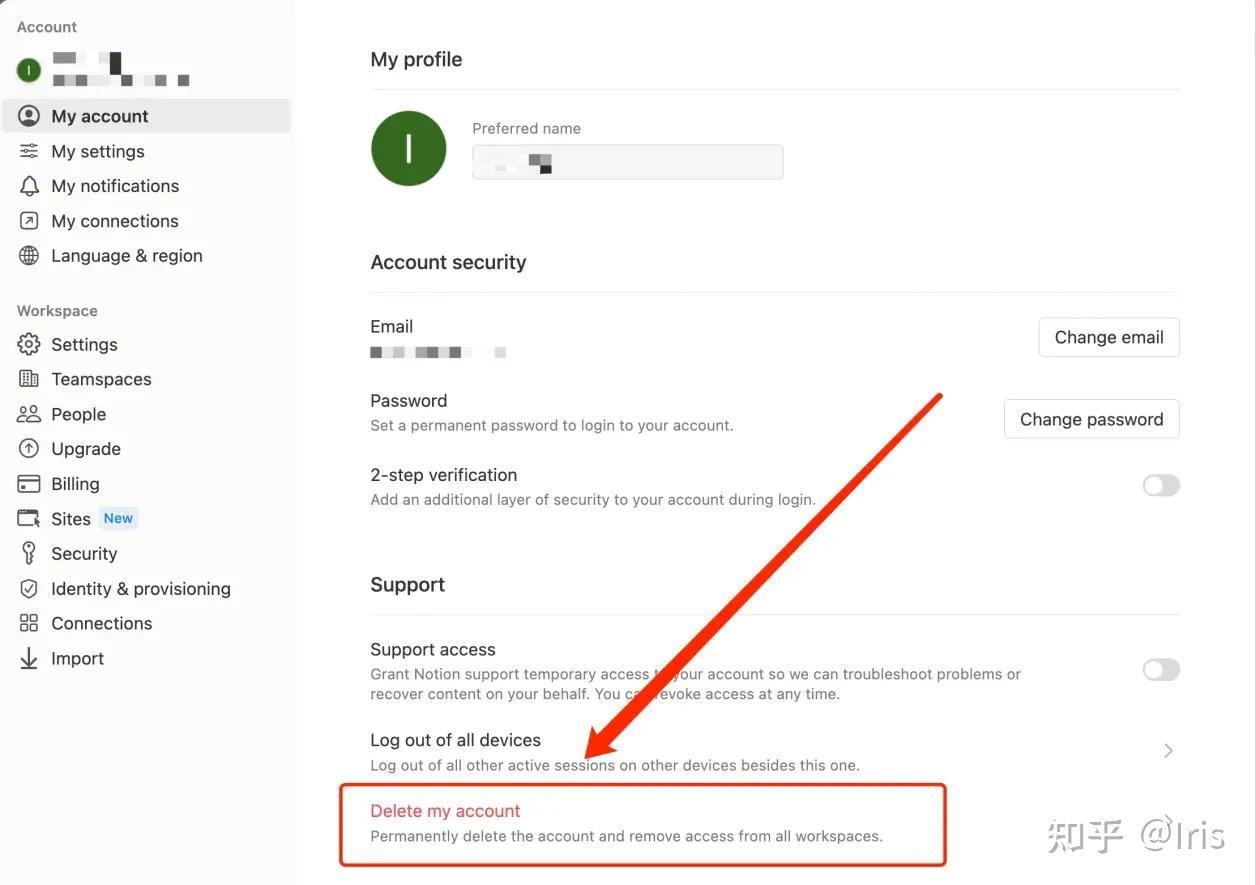Click the workspace Settings gear icon

[29, 345]
